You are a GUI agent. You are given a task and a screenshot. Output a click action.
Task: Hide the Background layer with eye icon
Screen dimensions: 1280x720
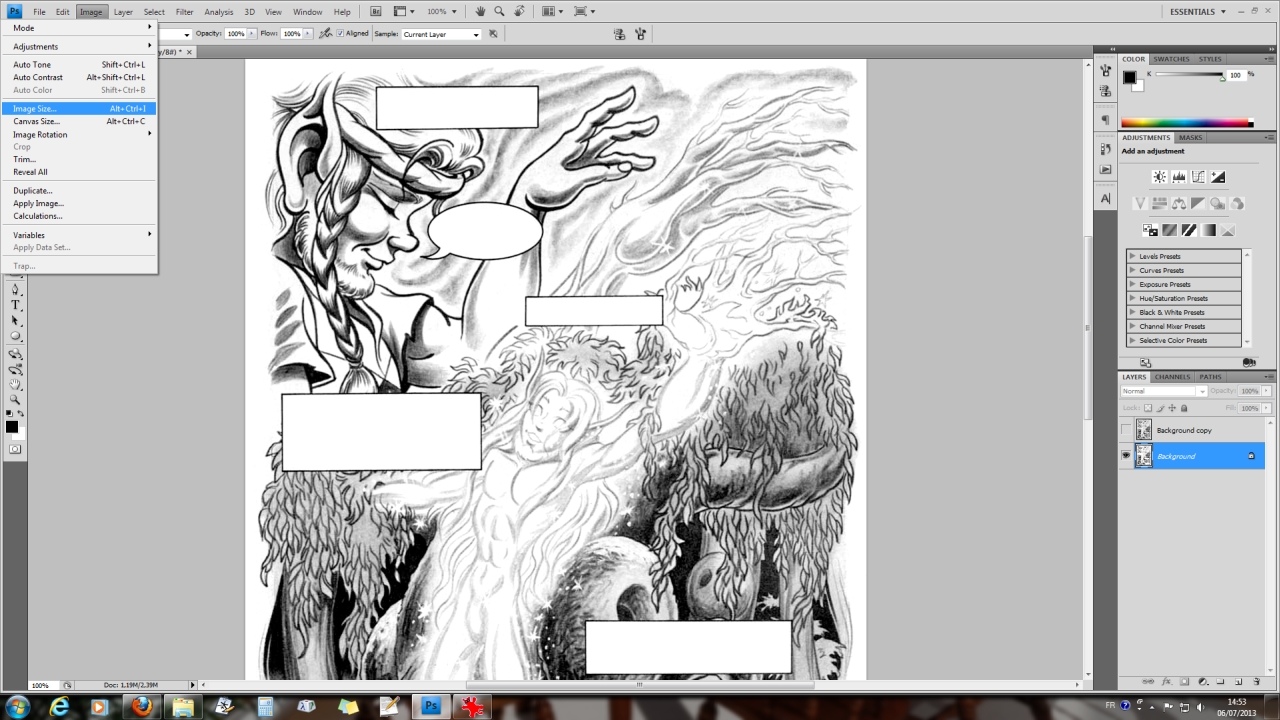point(1126,456)
